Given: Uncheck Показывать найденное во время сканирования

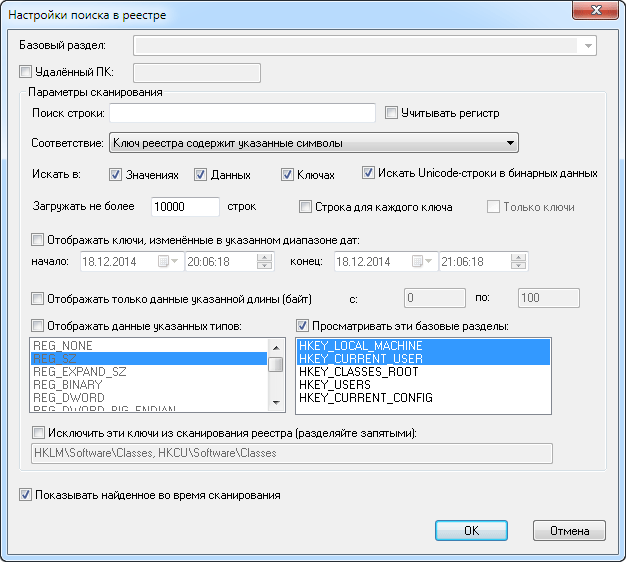Looking at the screenshot, I should coord(25,495).
